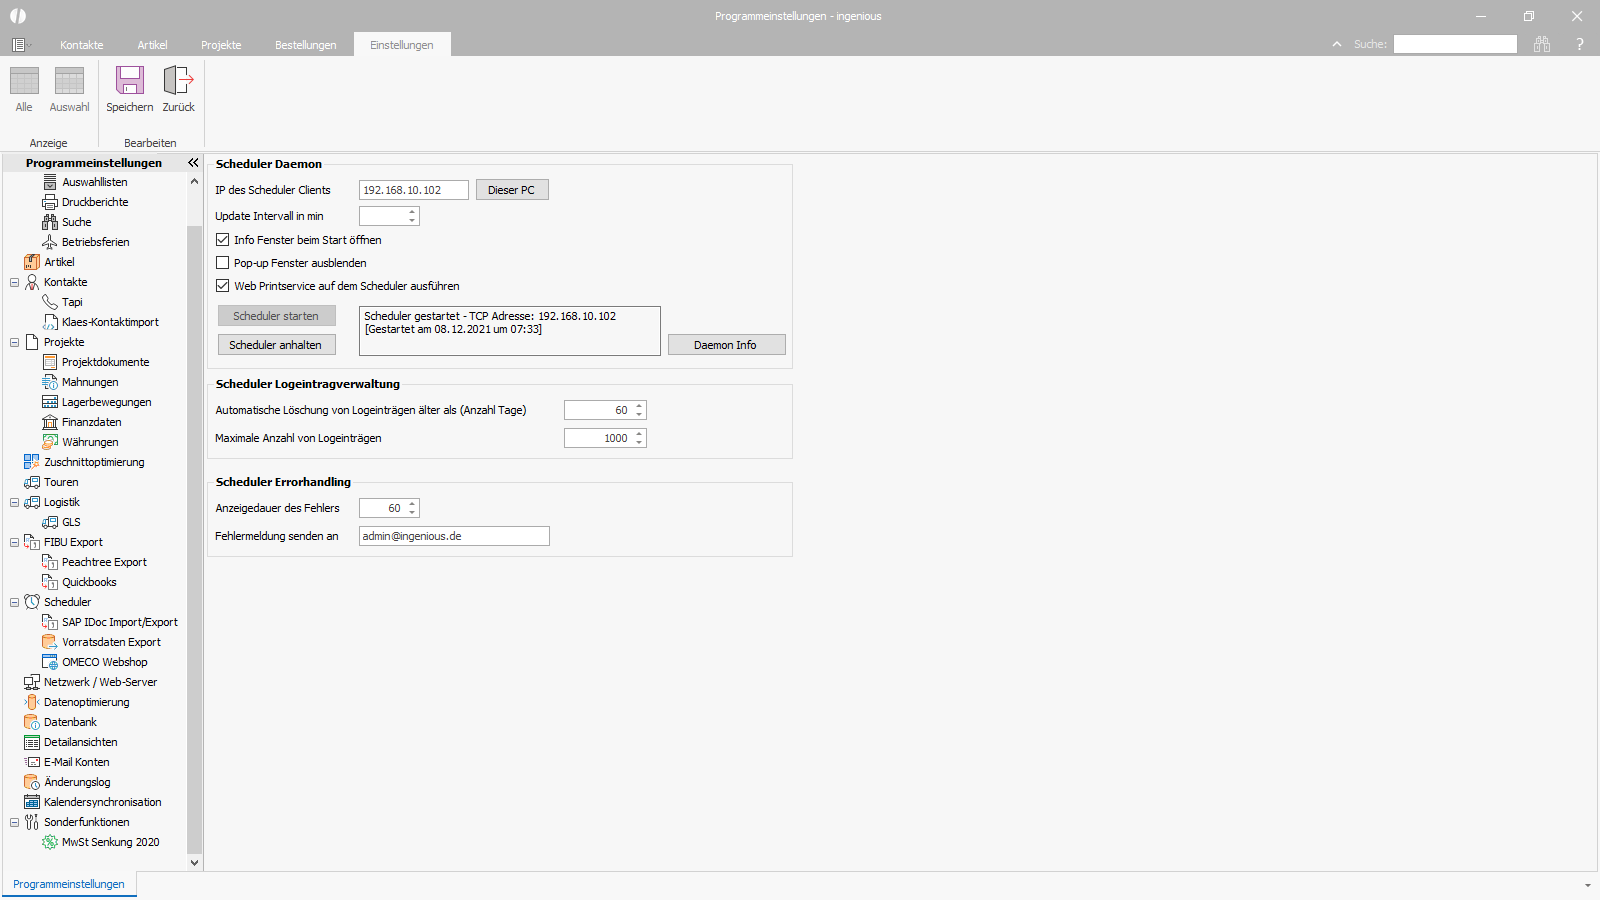Click the binoculars search icon

pyautogui.click(x=1542, y=44)
